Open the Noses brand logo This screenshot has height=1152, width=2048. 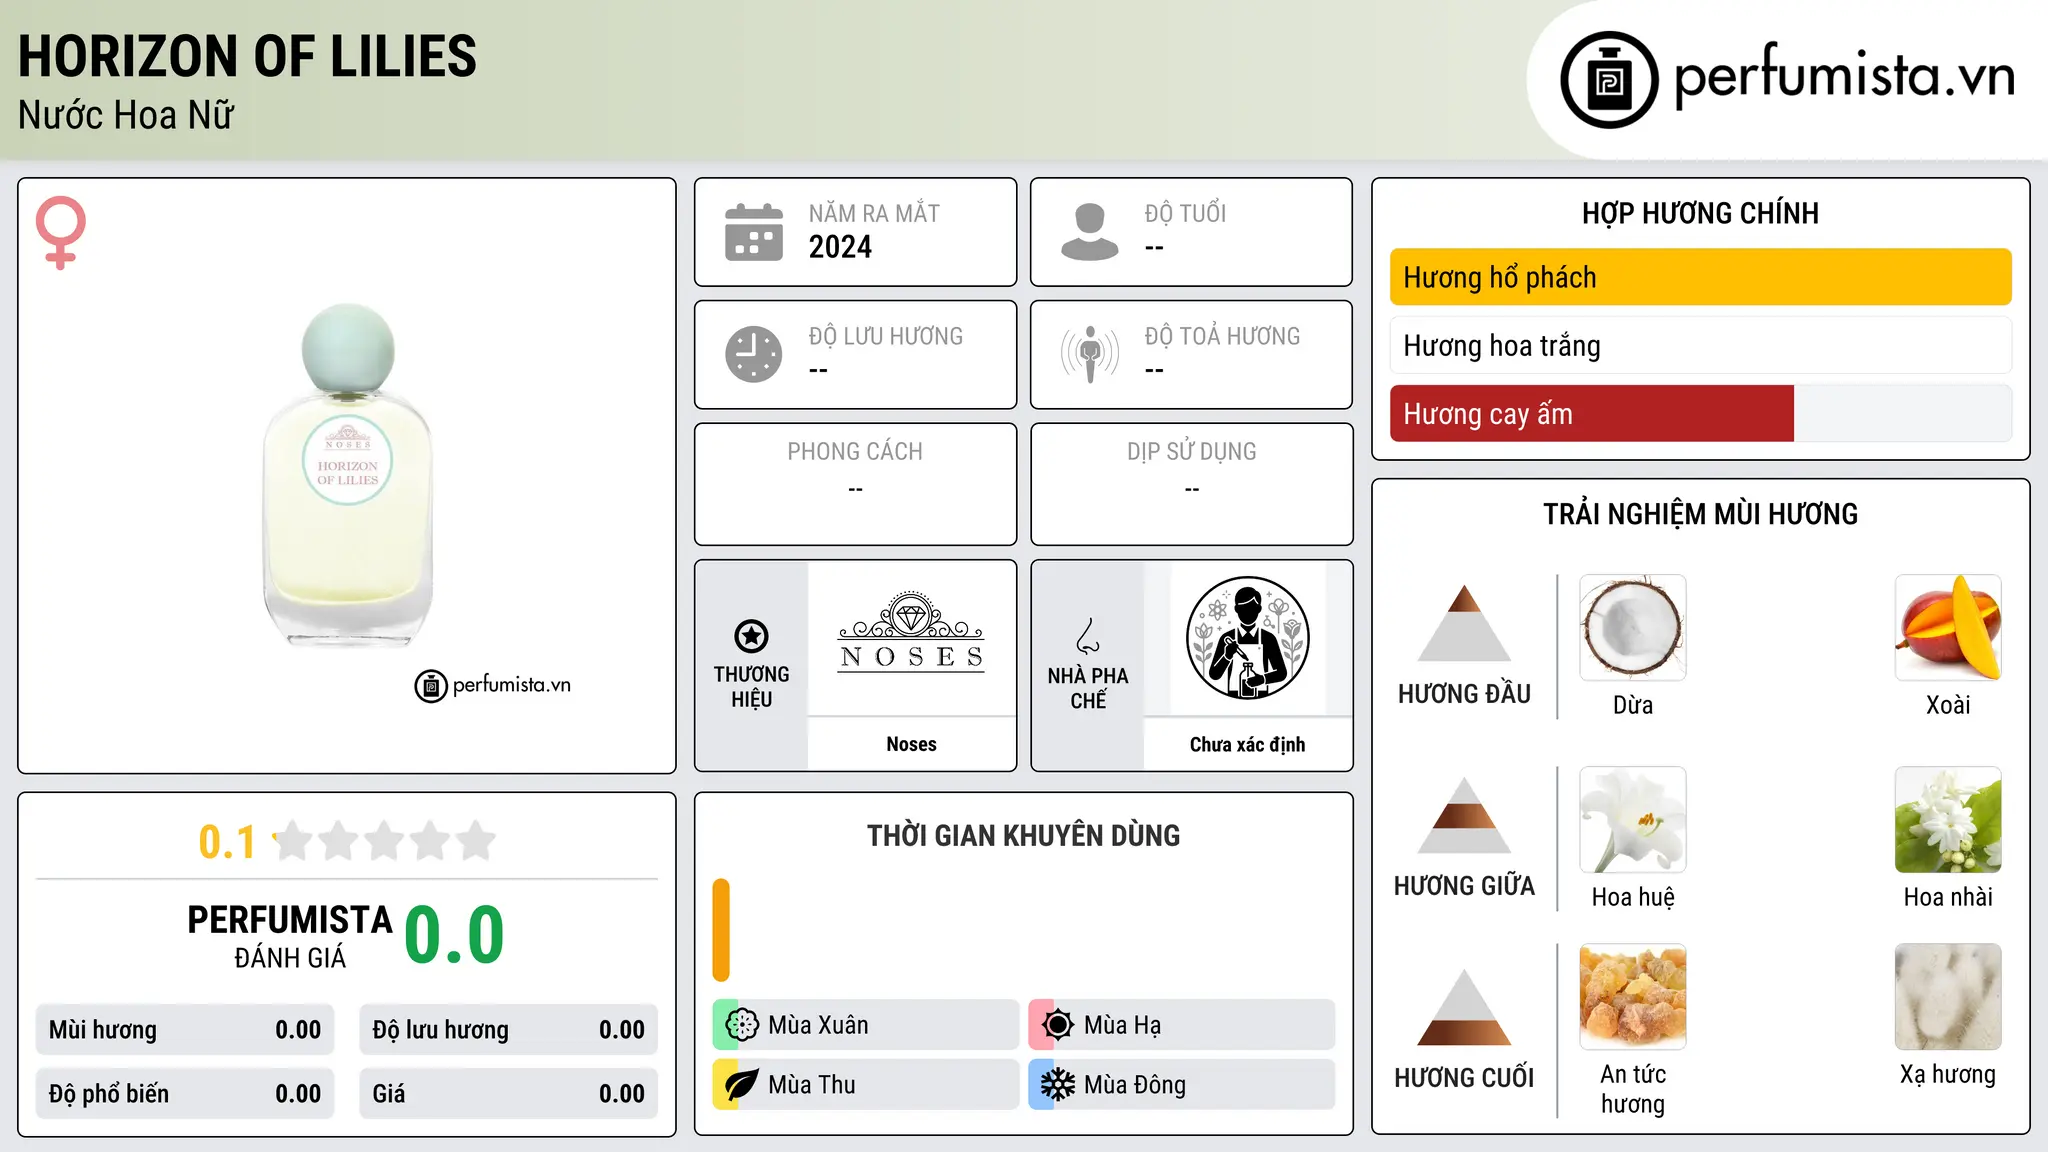pyautogui.click(x=911, y=632)
